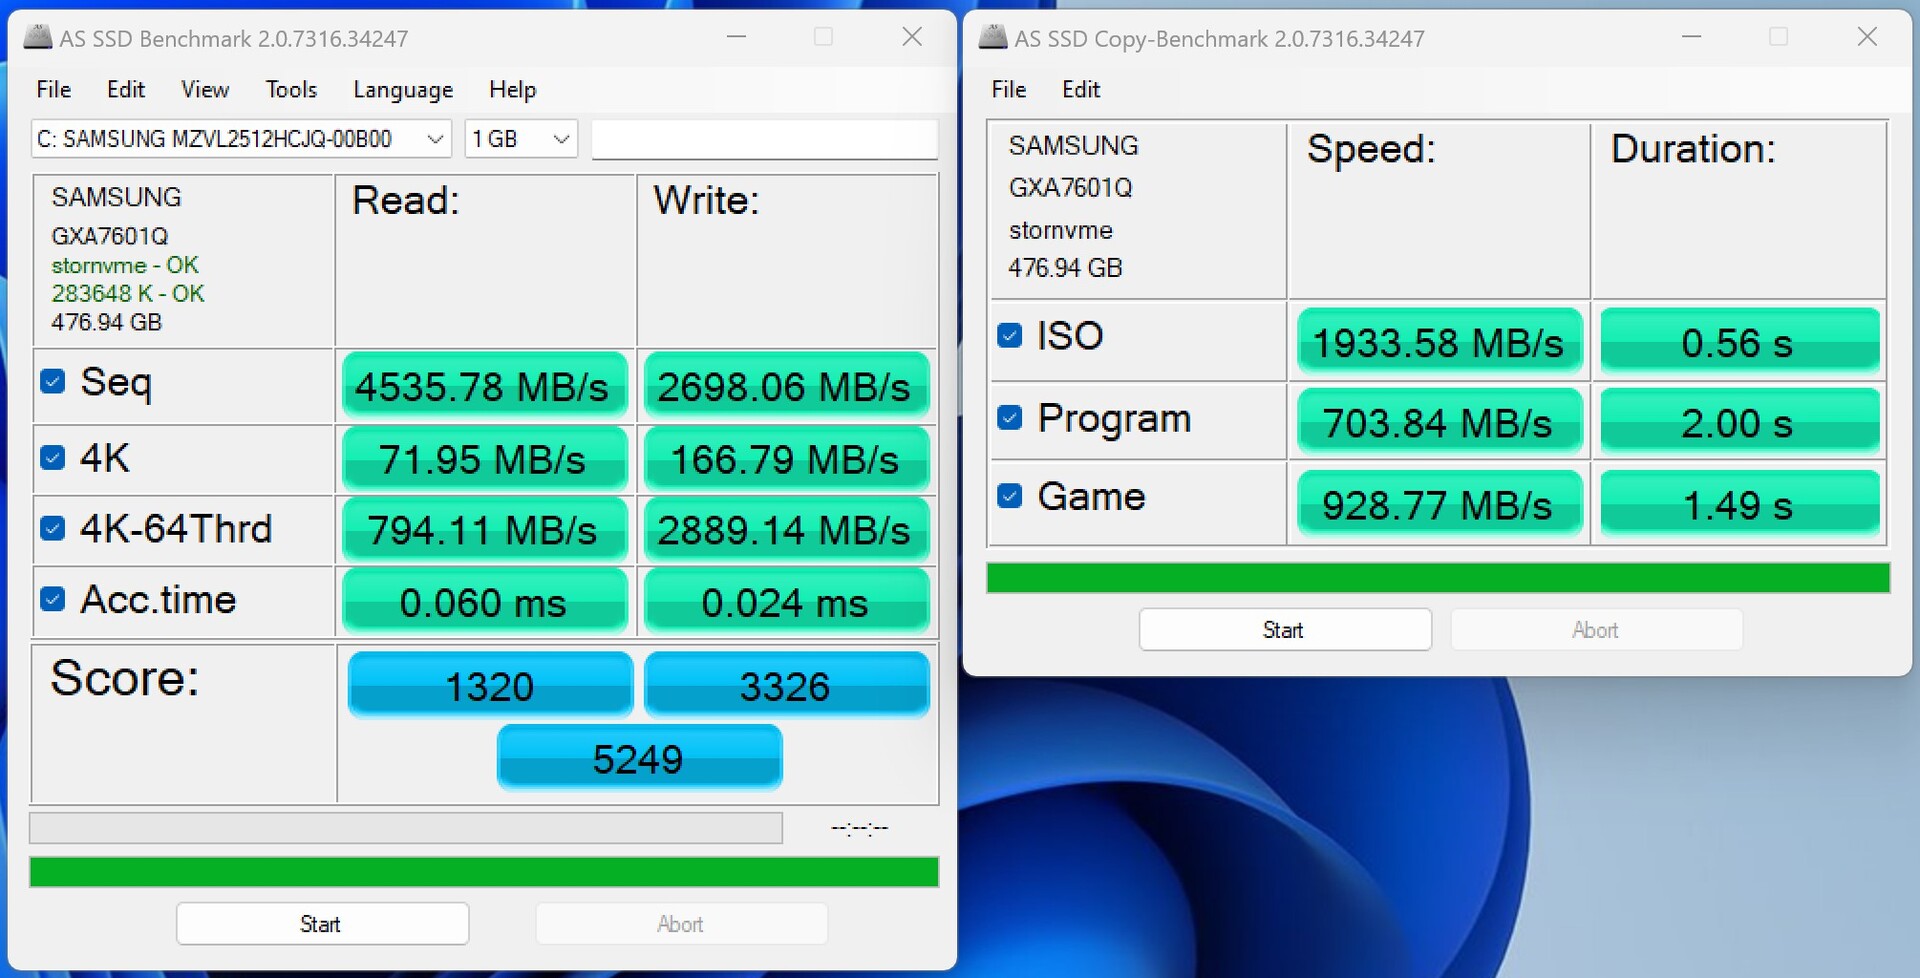
Task: Toggle the 4K-64Thrd checkbox
Action: pos(53,528)
